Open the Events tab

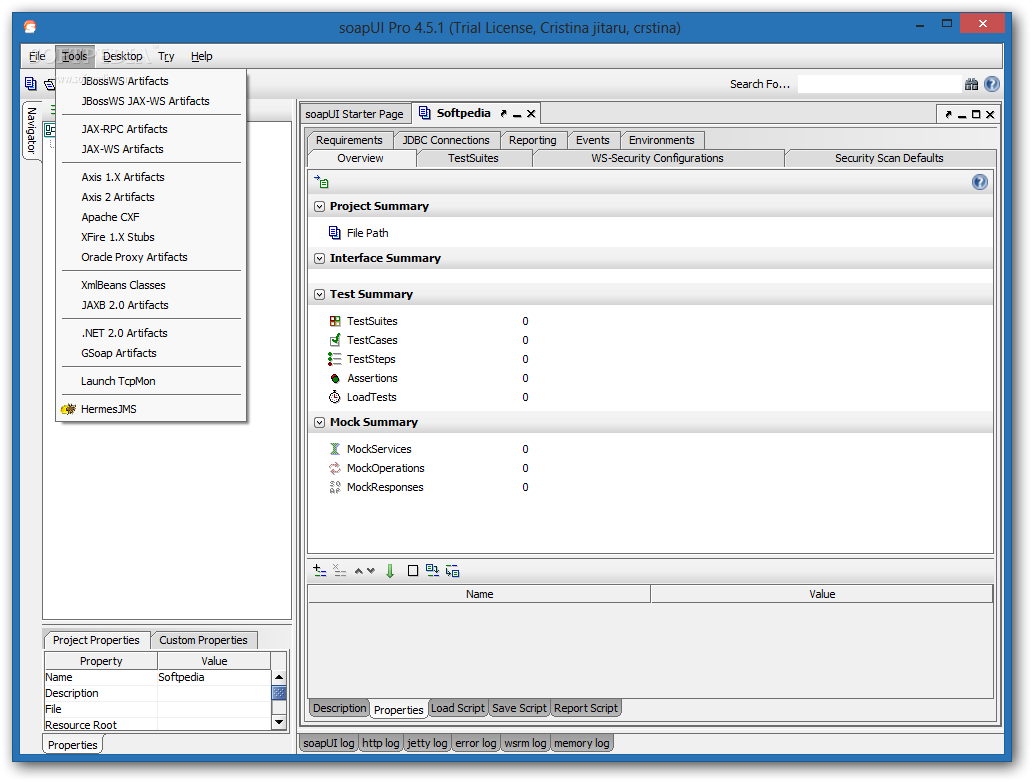click(x=592, y=140)
